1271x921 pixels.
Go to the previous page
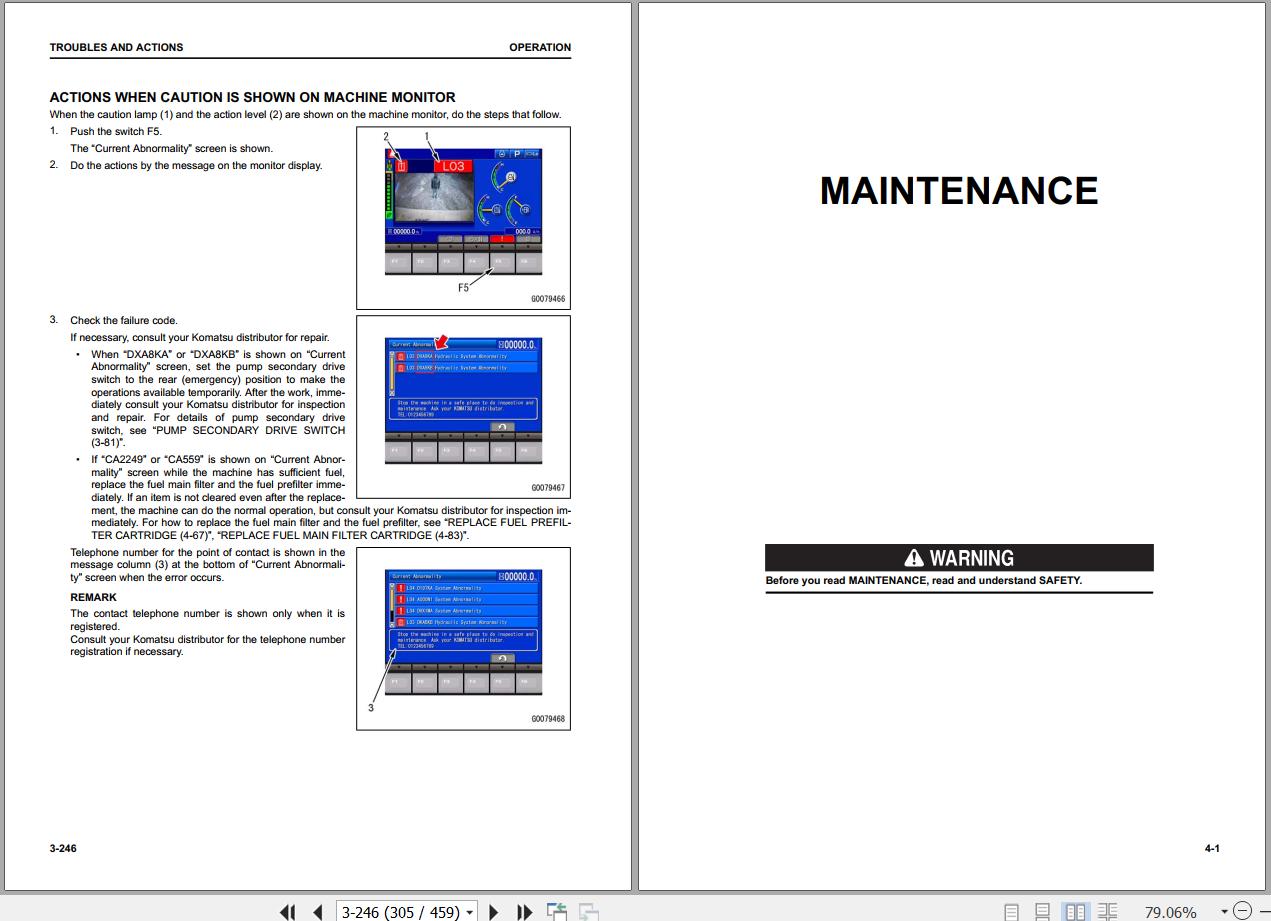[318, 911]
